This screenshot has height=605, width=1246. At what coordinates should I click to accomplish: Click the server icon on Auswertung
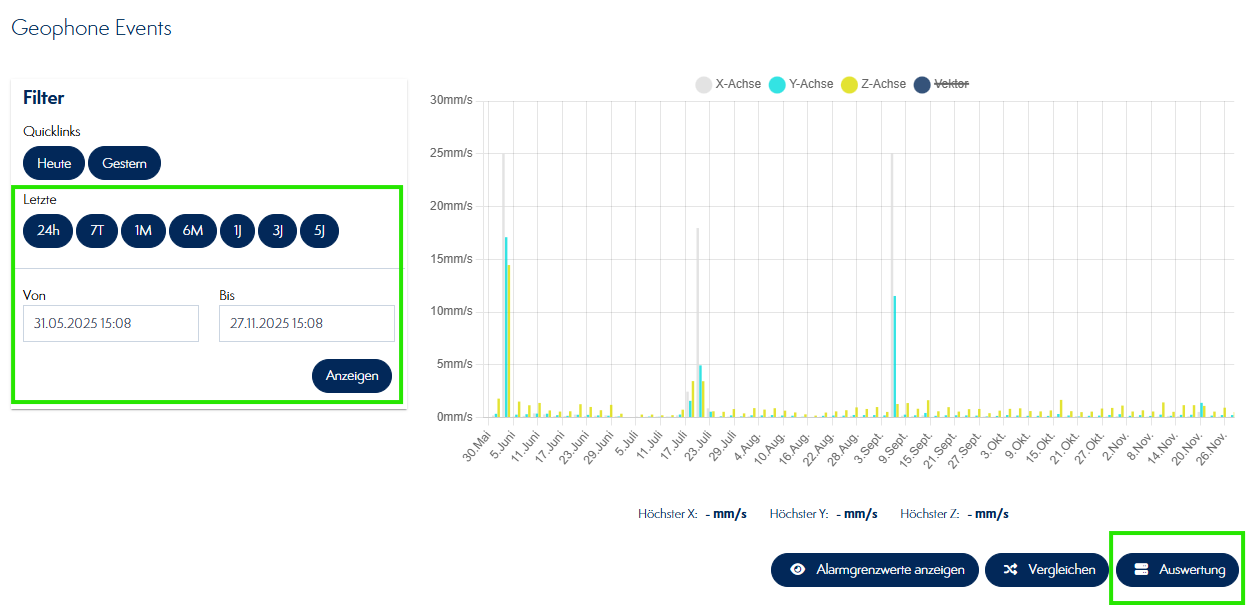pyautogui.click(x=1141, y=569)
